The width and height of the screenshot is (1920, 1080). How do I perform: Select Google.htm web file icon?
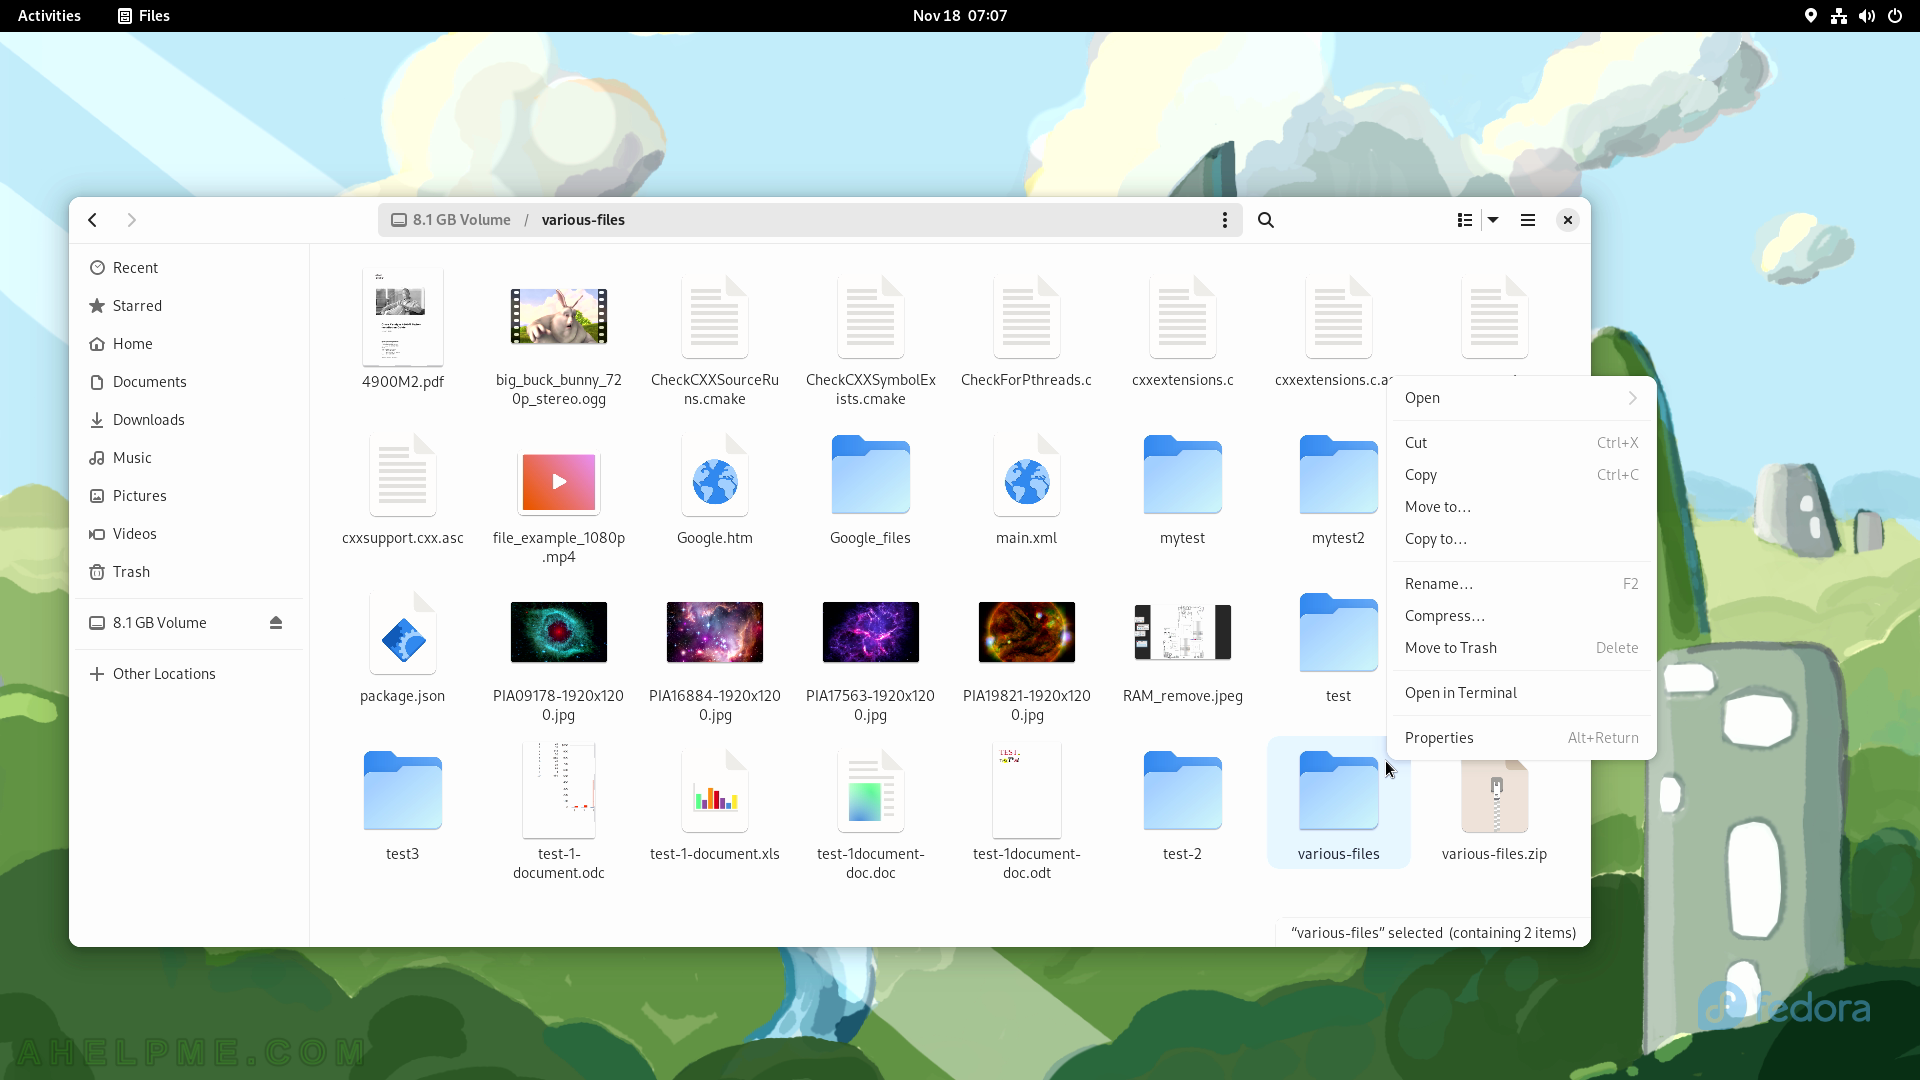(715, 475)
